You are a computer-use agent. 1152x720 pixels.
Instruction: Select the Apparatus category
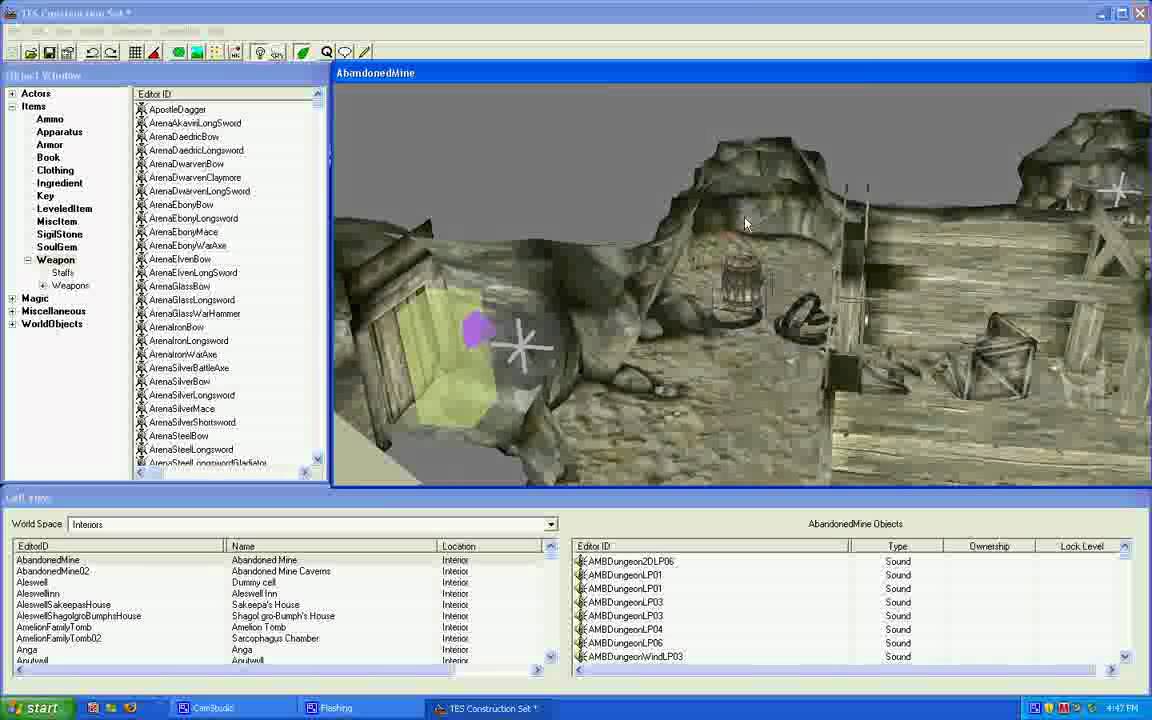(60, 132)
